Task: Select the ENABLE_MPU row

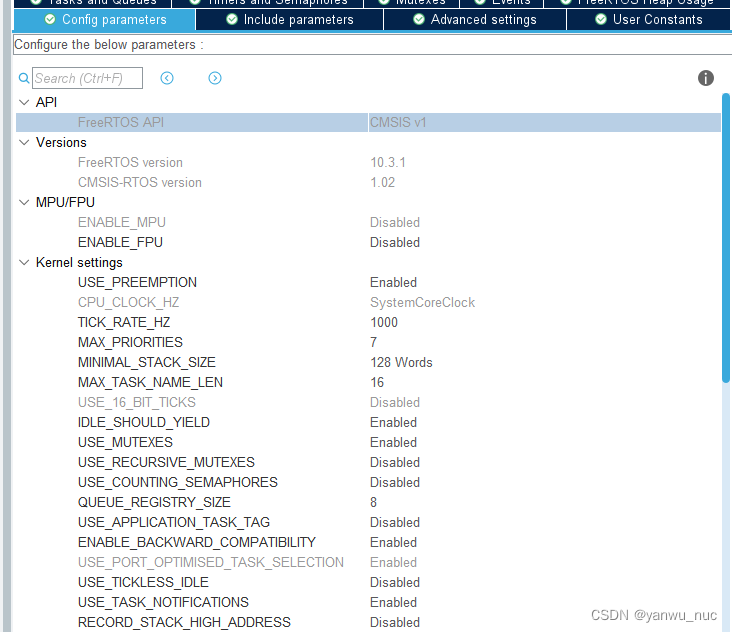Action: 368,222
